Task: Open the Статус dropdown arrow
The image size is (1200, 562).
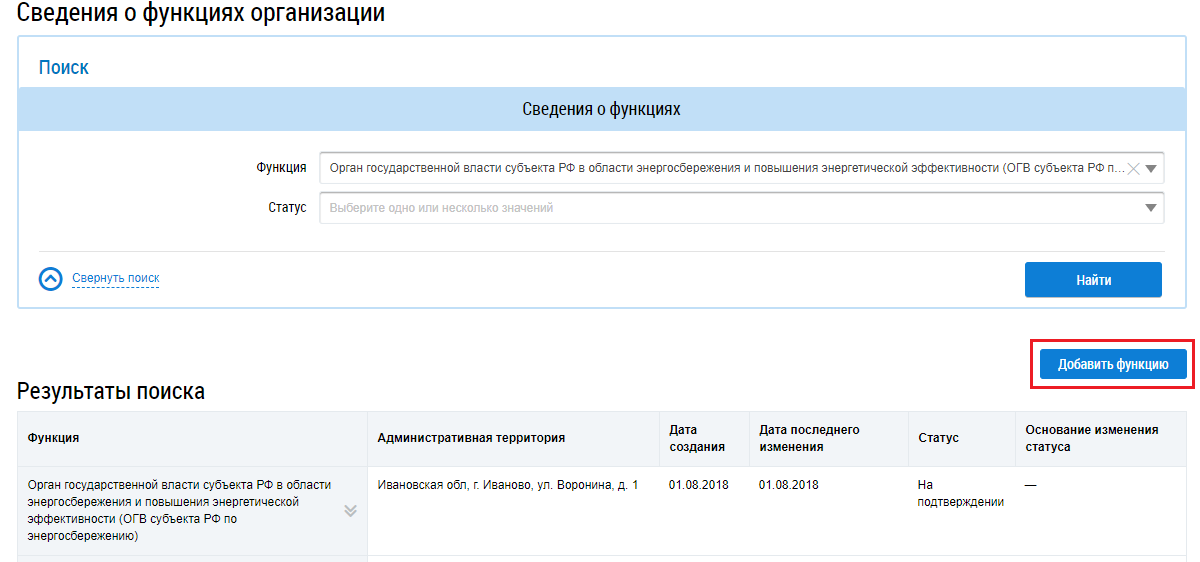Action: tap(1152, 208)
